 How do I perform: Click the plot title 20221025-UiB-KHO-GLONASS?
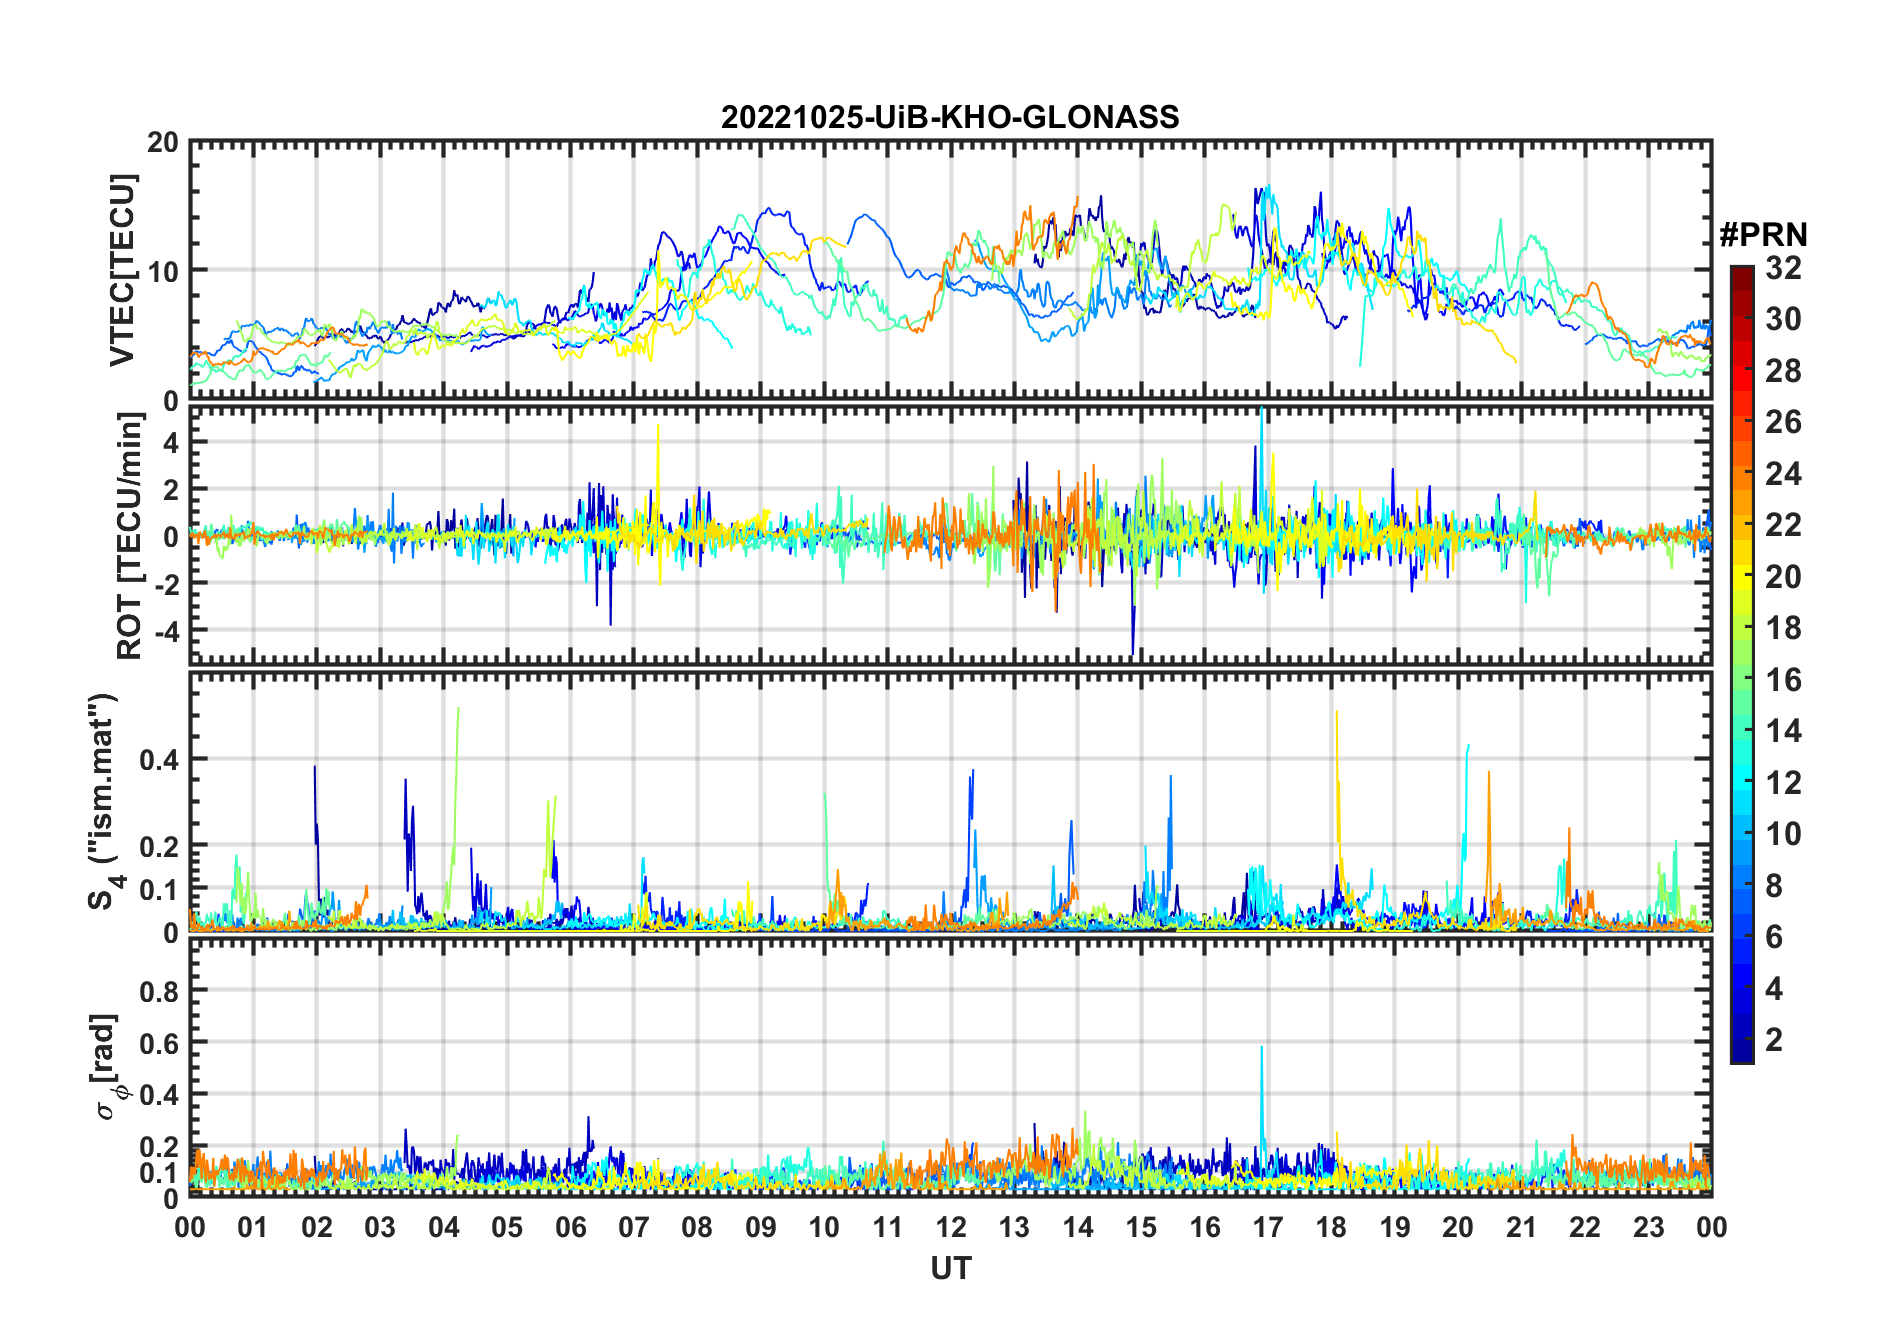[x=950, y=117]
